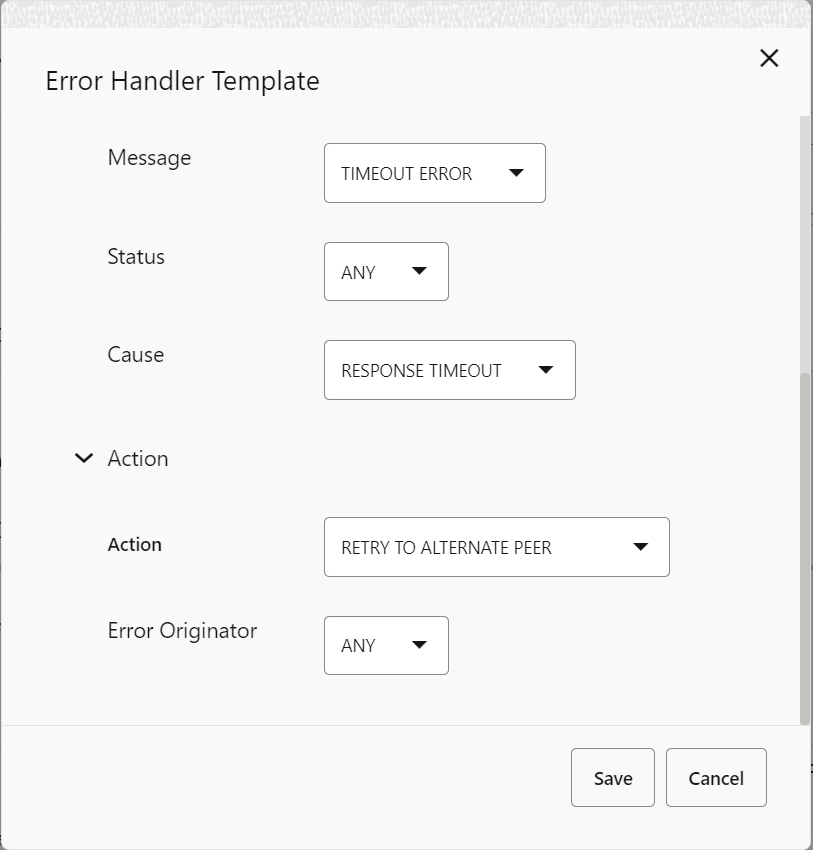Open the Action dropdown showing RETRY TO ALTERNATE PEER
Screen dimensions: 813x850
tap(496, 547)
